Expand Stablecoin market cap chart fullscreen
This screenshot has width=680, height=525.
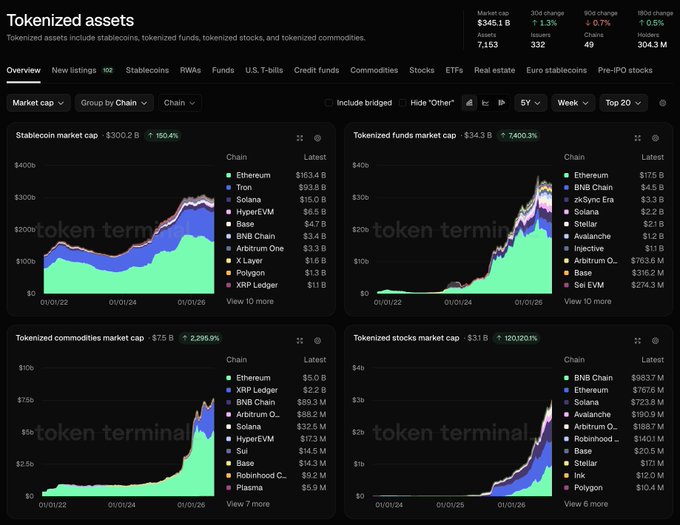[300, 138]
